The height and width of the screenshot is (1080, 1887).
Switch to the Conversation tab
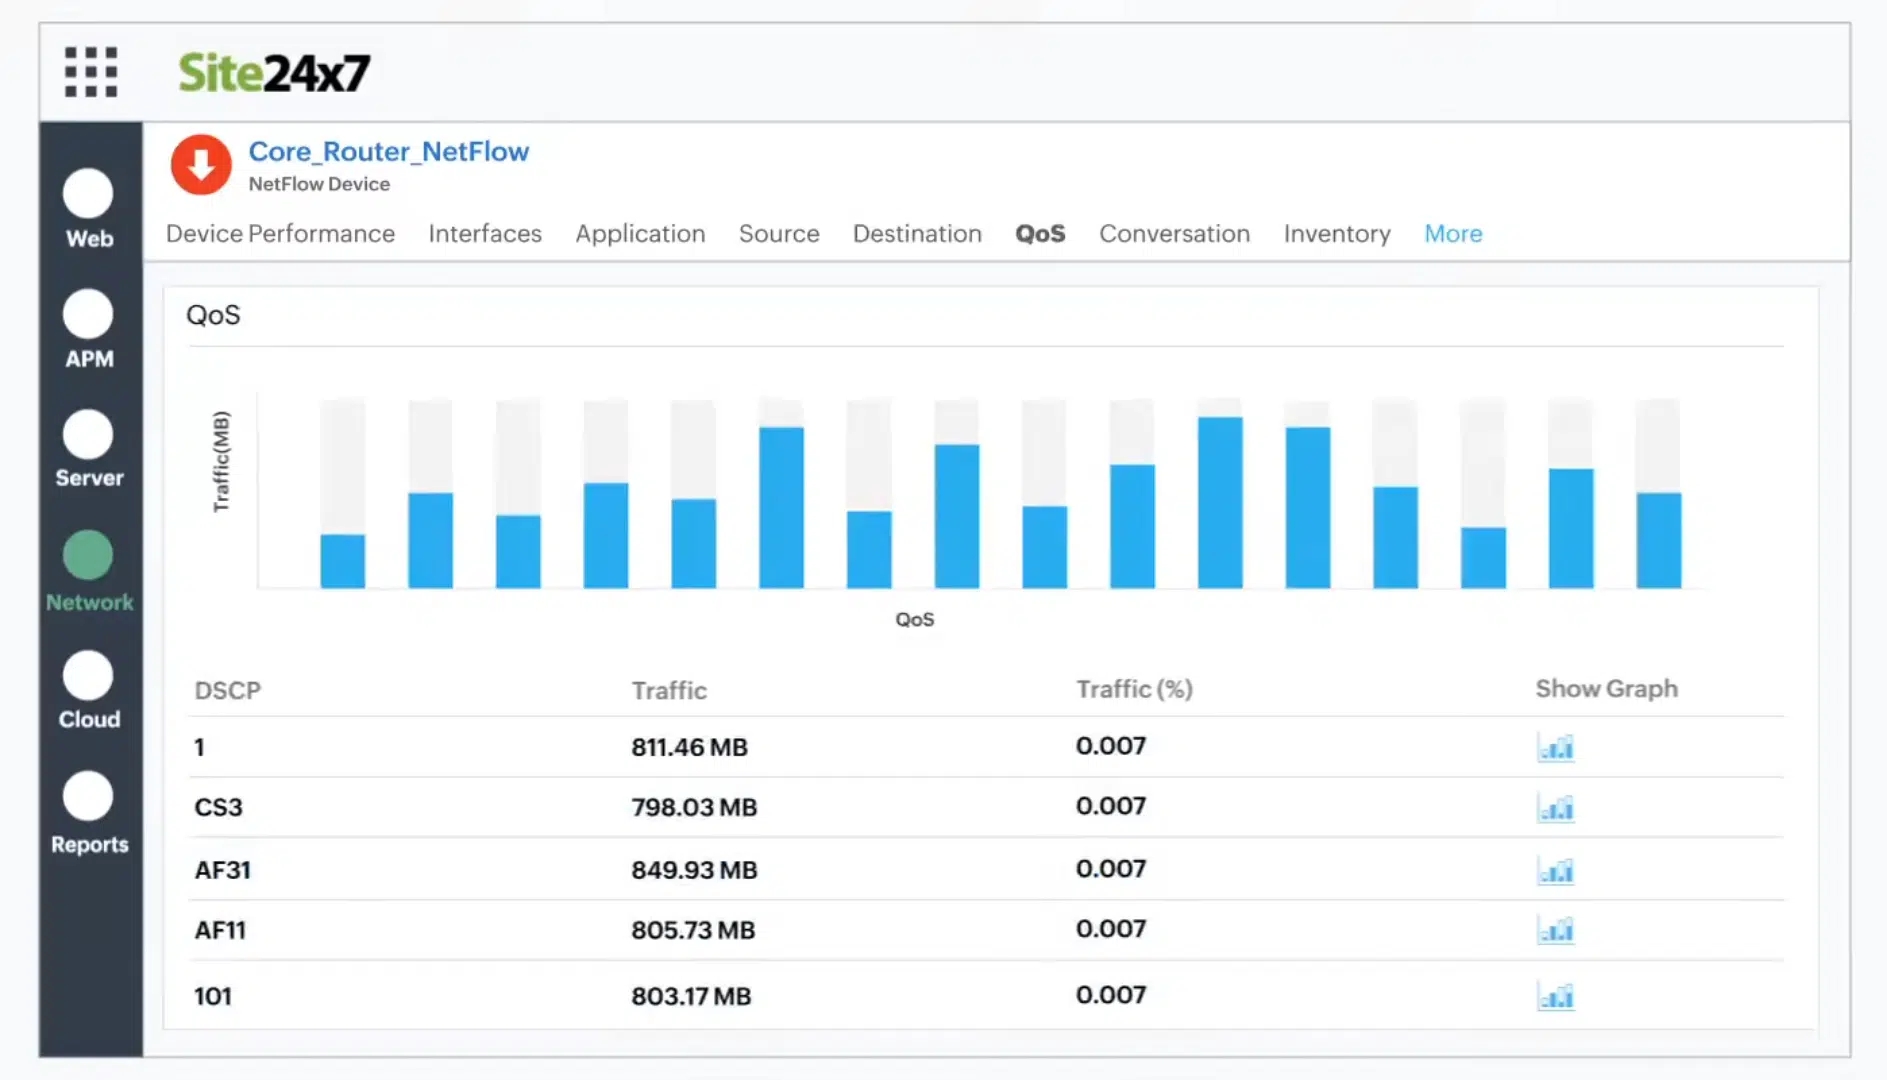(x=1174, y=234)
